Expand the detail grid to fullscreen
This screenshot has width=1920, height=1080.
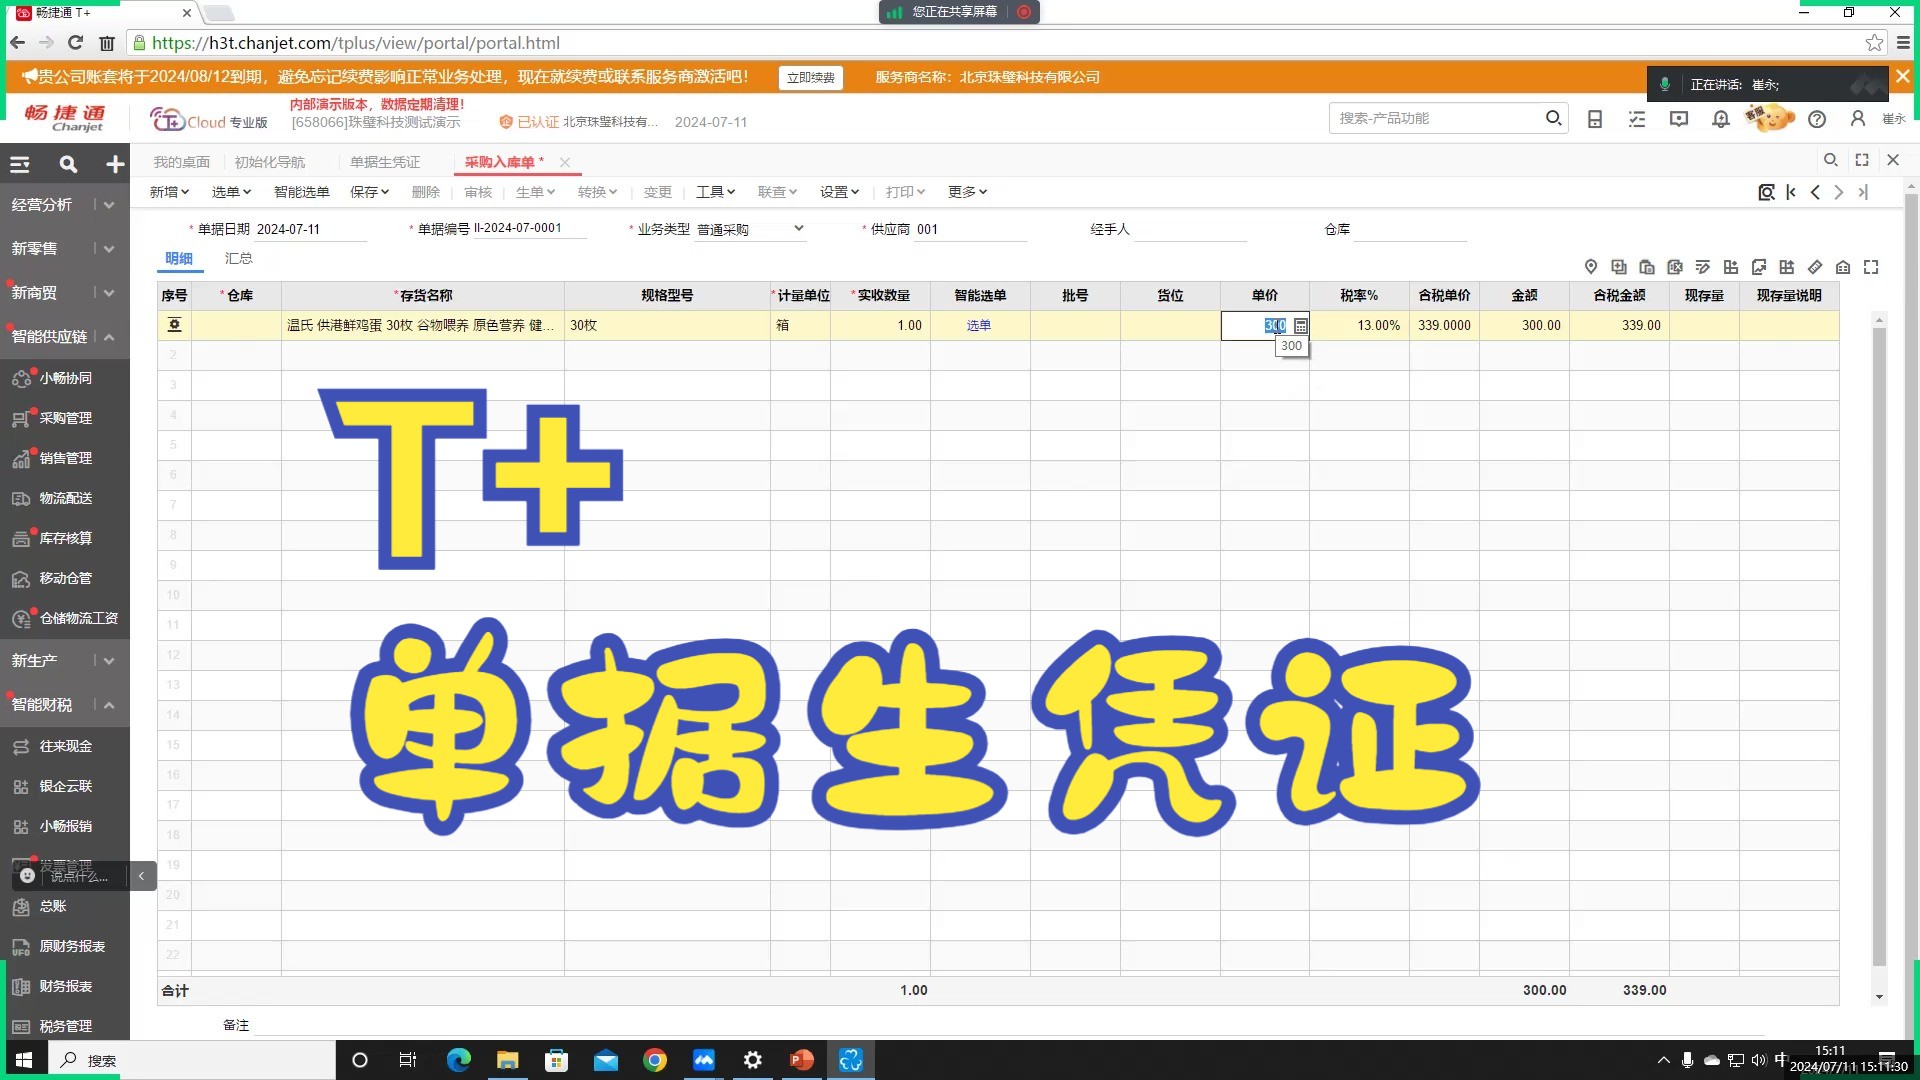pos(1871,267)
